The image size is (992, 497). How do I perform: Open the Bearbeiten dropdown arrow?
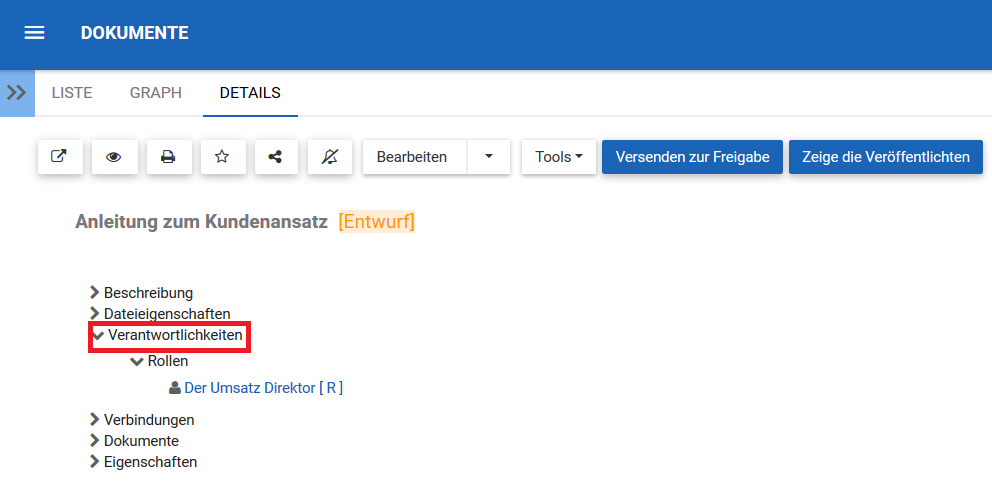point(488,157)
